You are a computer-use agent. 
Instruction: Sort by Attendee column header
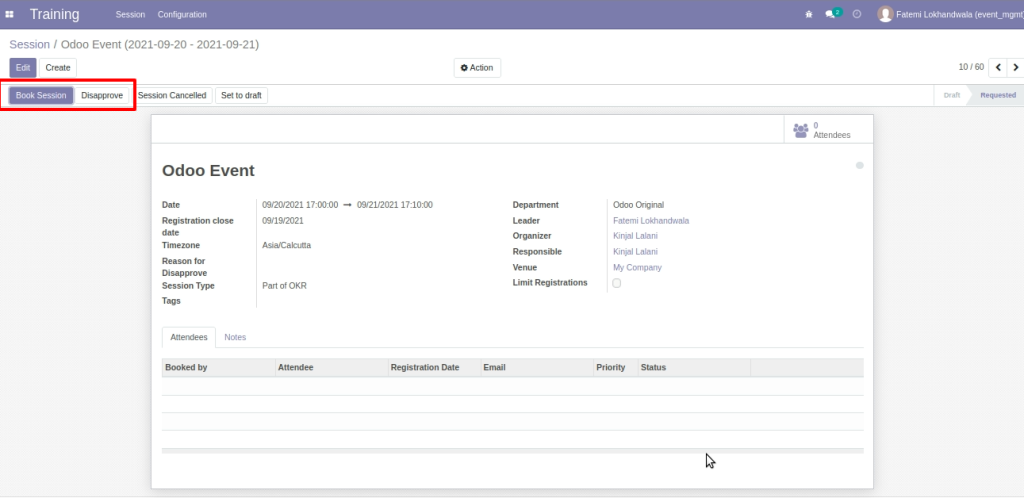pos(331,367)
